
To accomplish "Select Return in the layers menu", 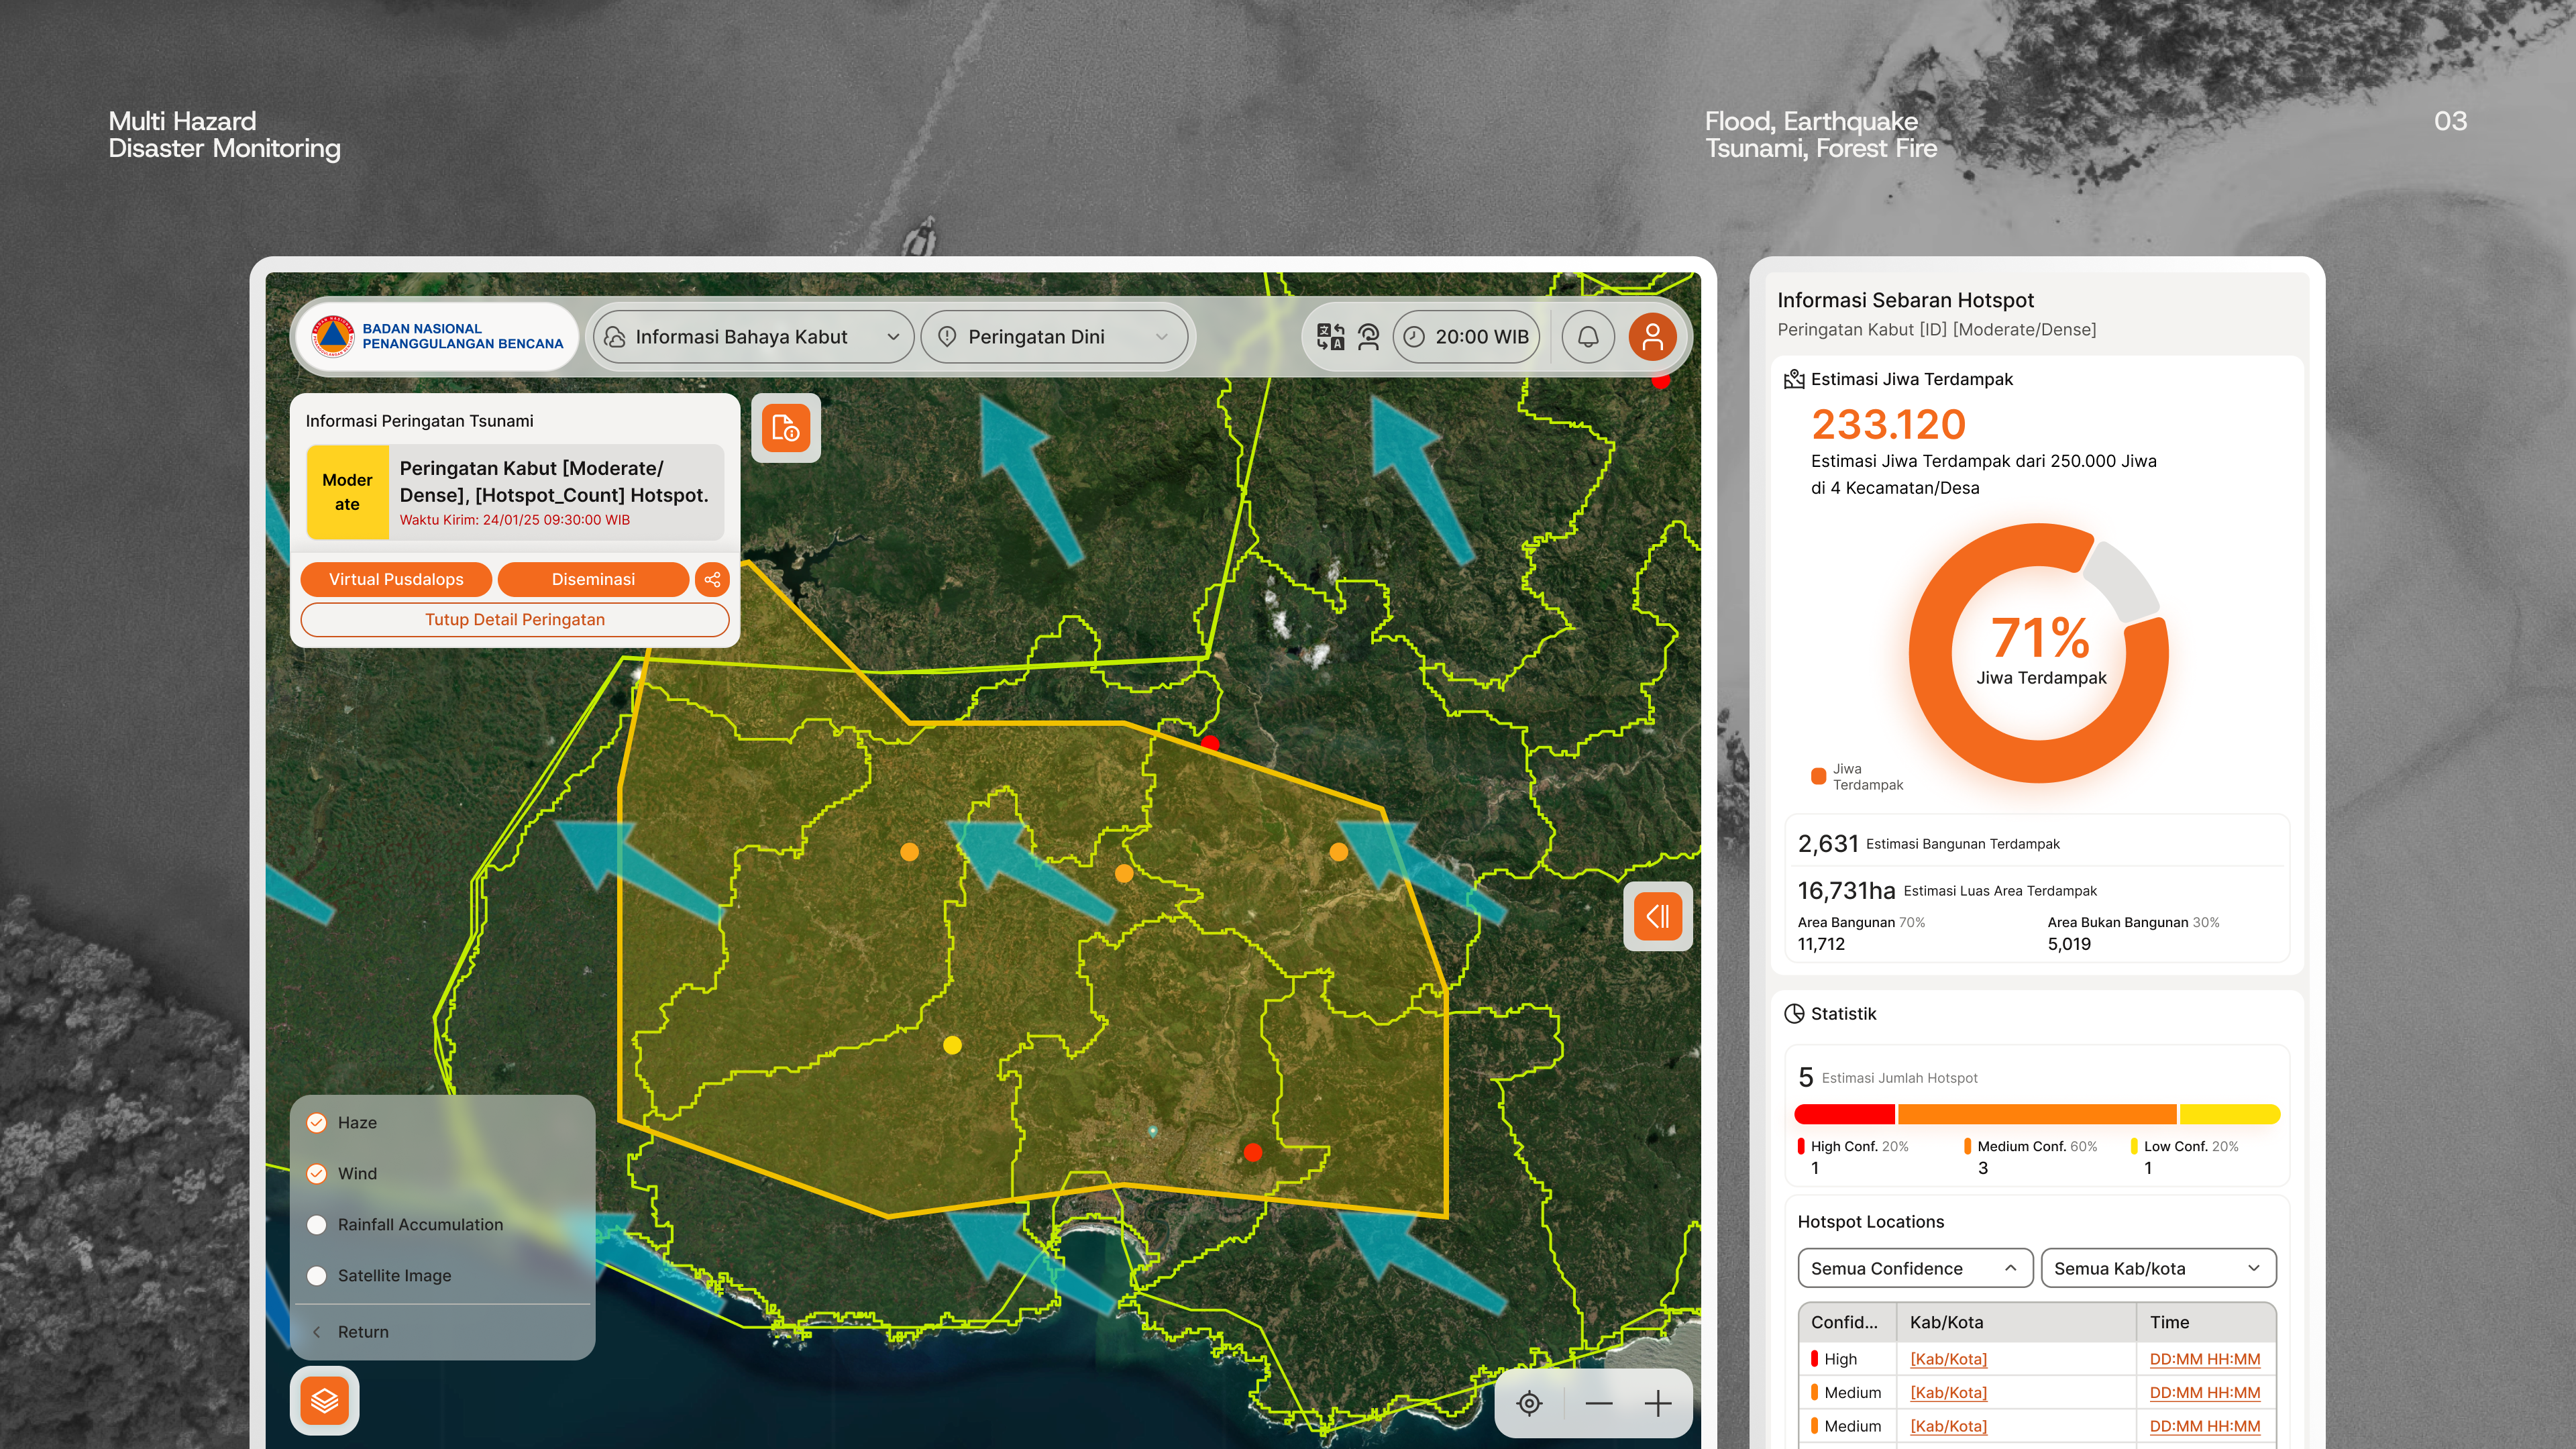I will (x=362, y=1332).
